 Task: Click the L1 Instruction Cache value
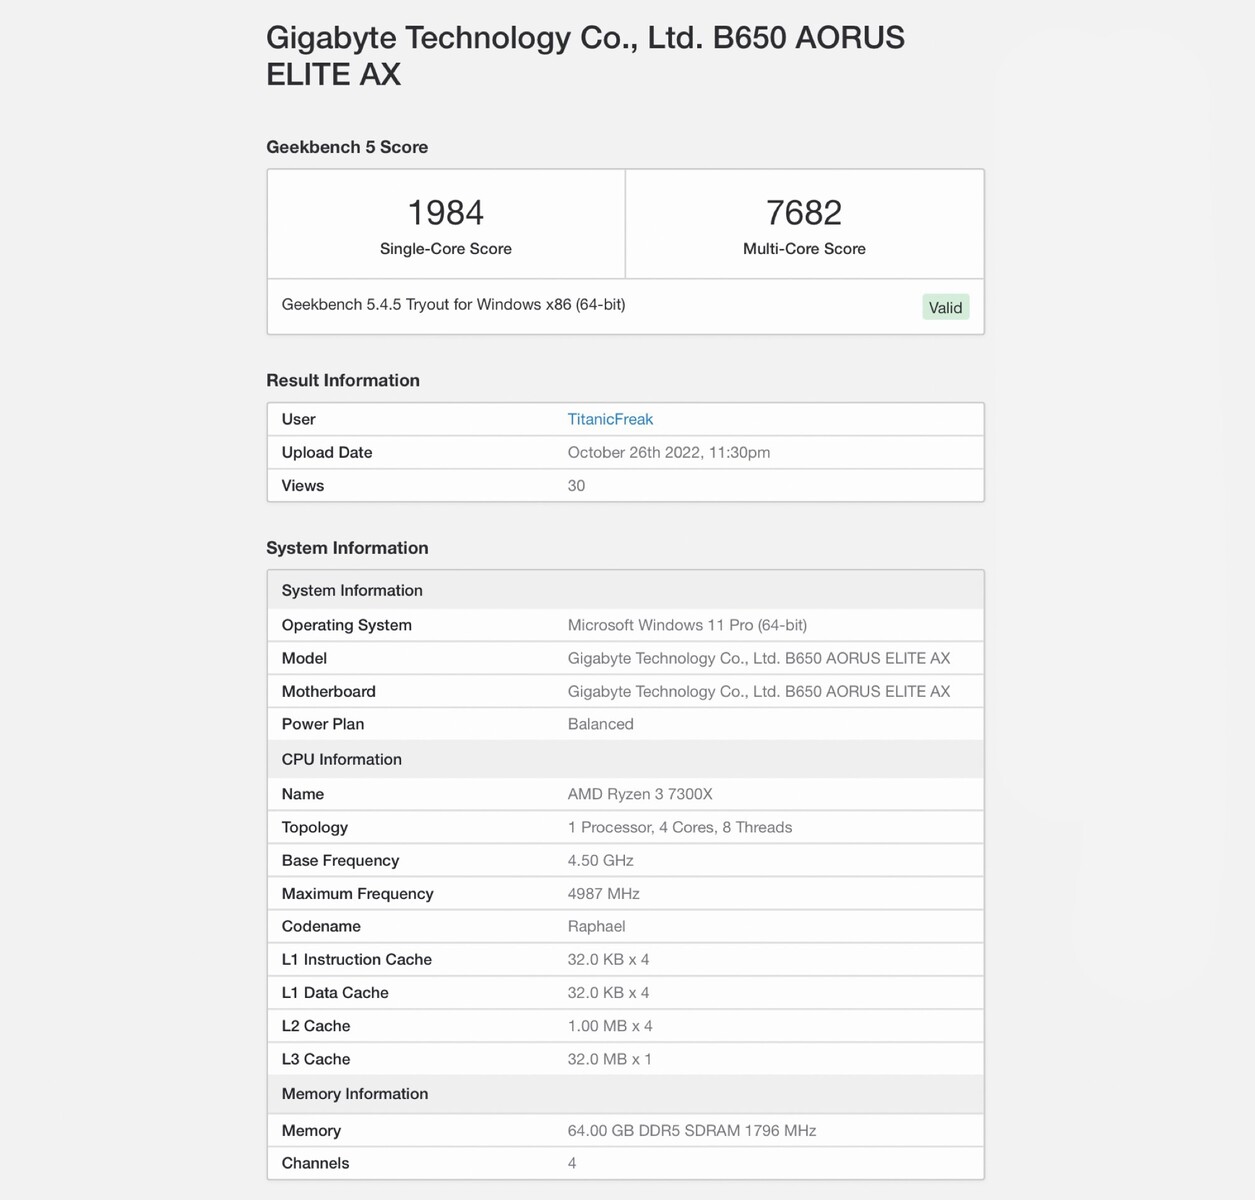[608, 959]
